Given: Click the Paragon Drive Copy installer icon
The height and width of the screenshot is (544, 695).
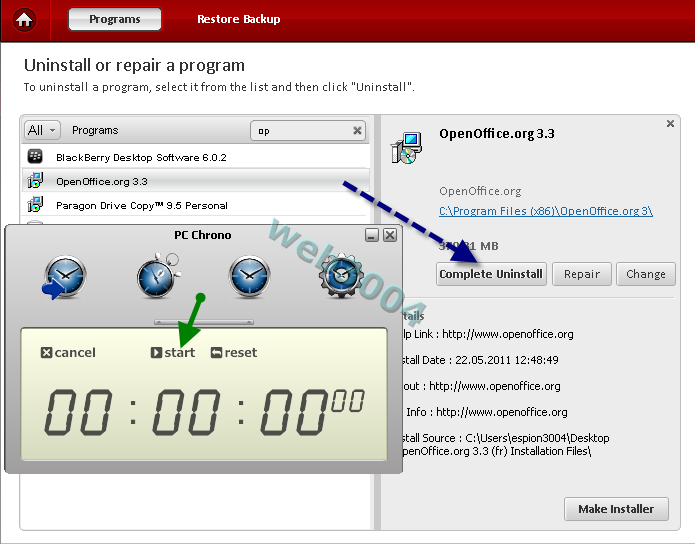Looking at the screenshot, I should [35, 204].
